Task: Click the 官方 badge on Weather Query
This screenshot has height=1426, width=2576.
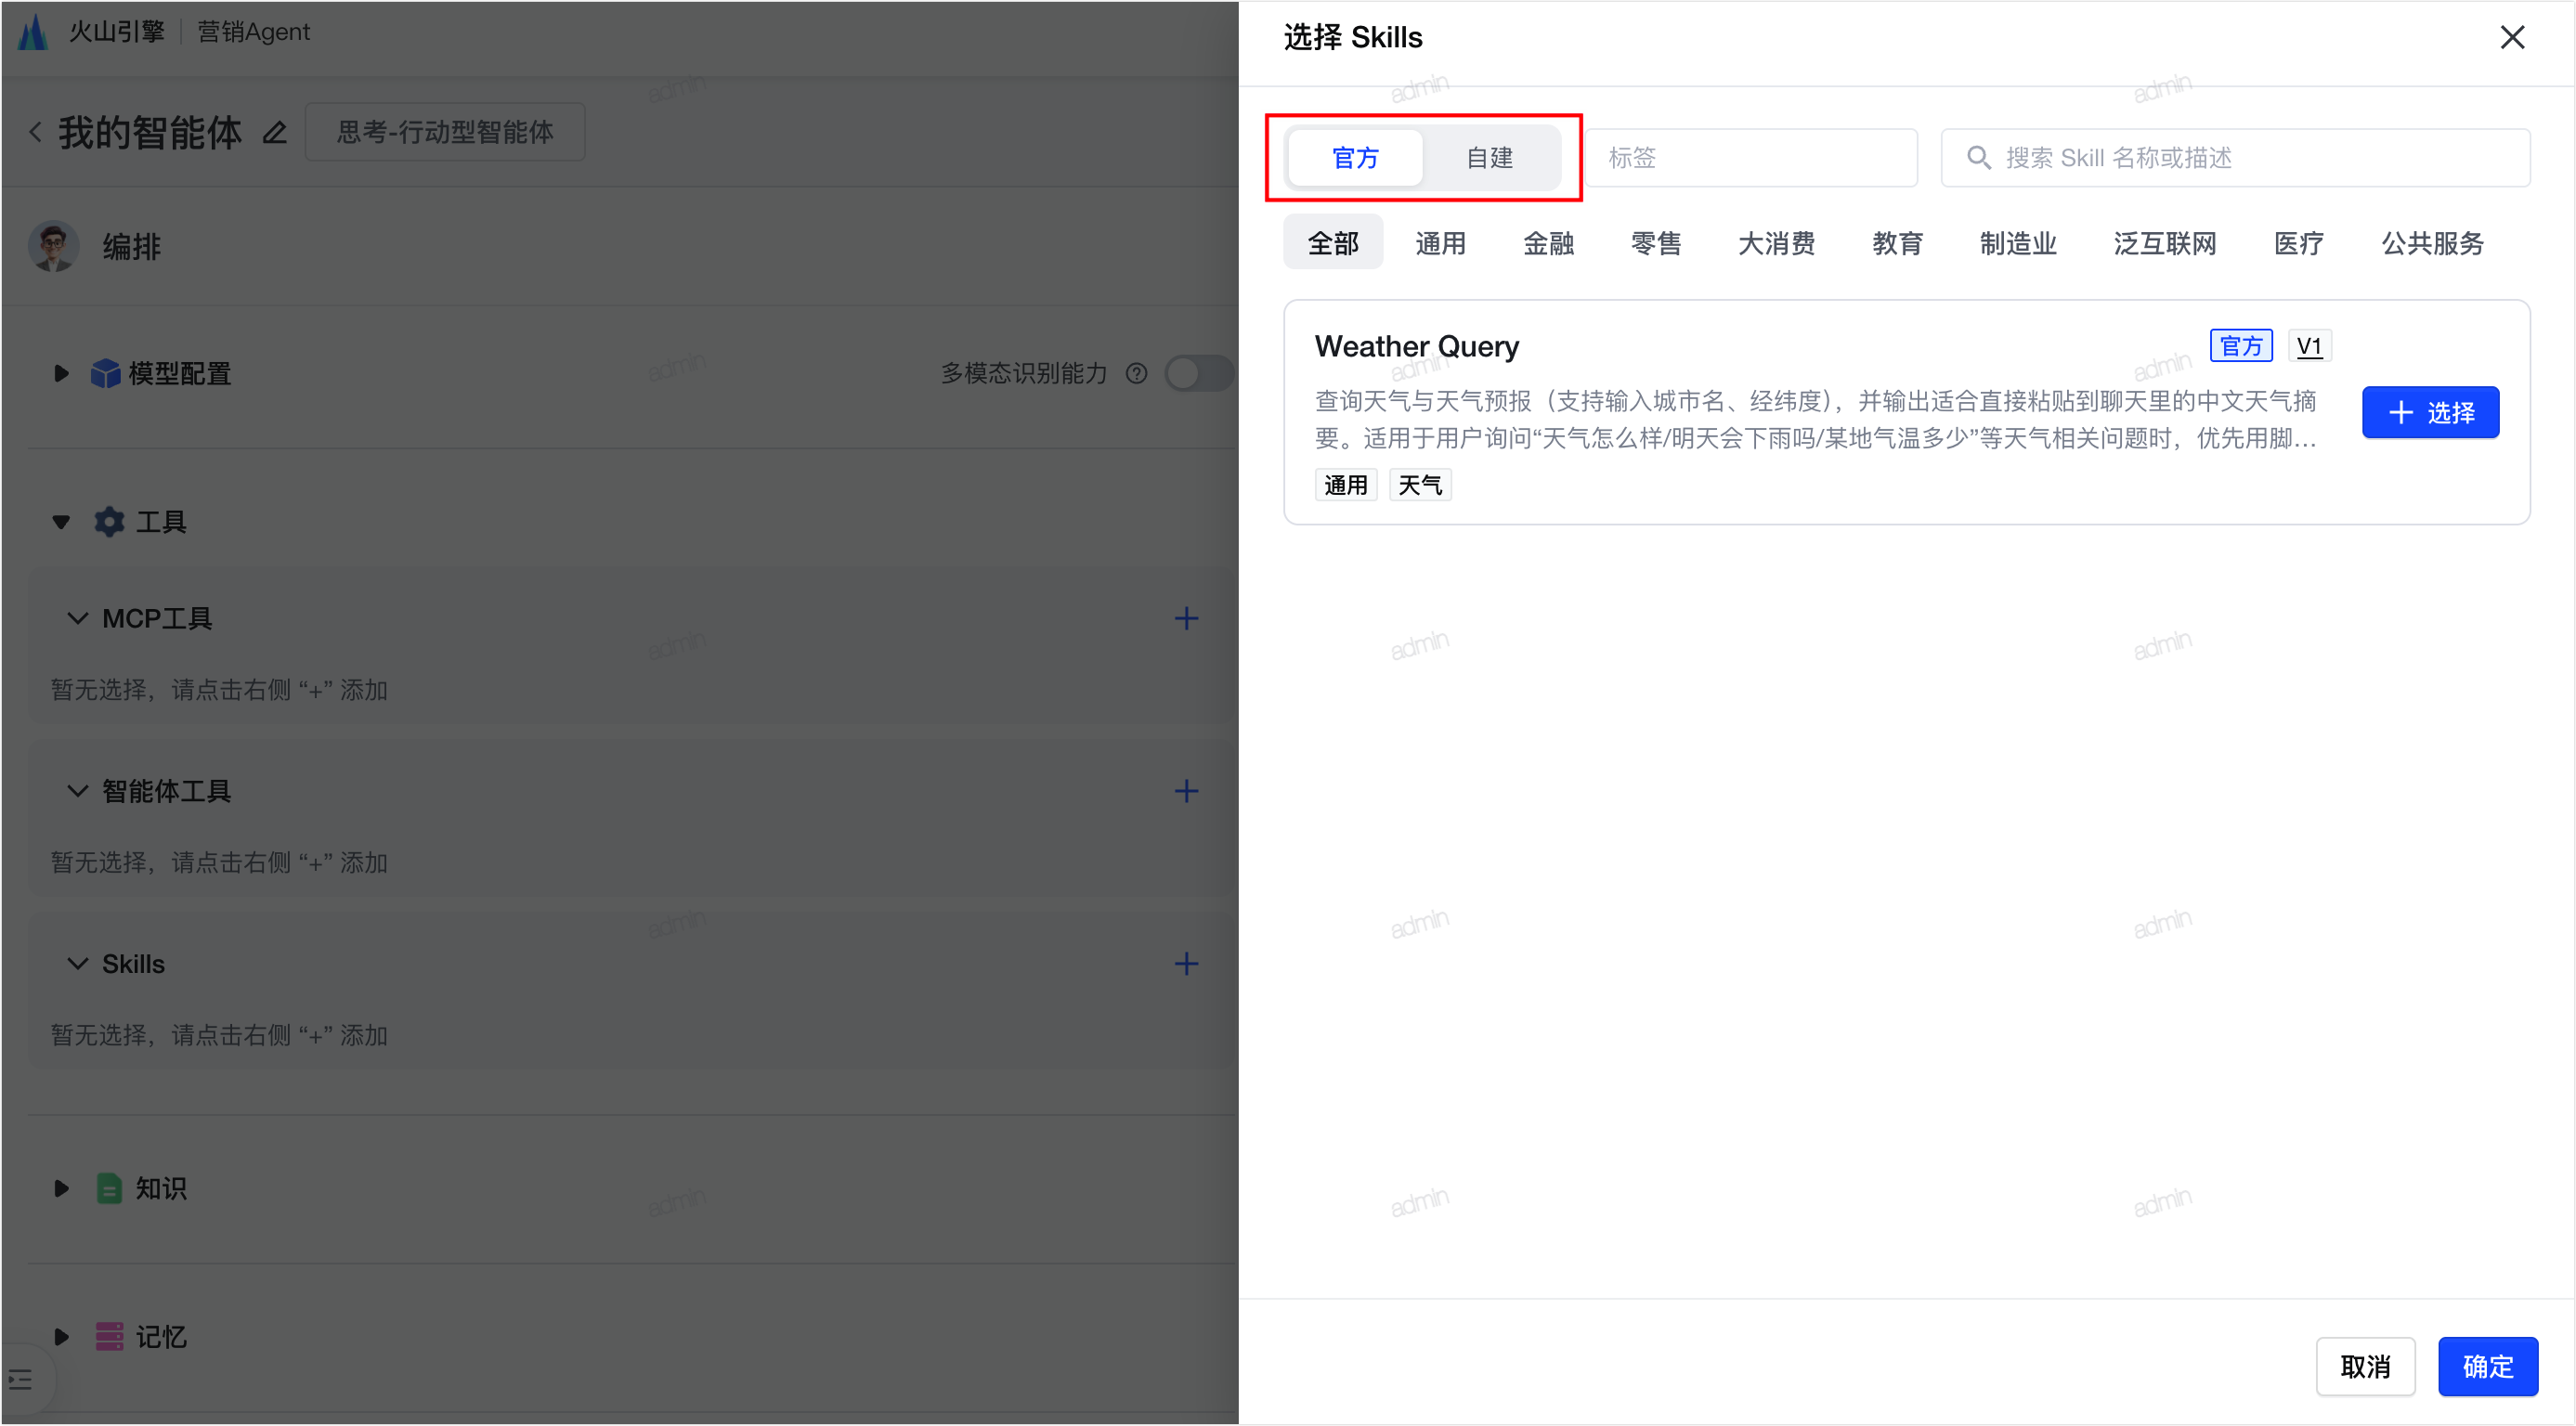Action: pos(2240,346)
